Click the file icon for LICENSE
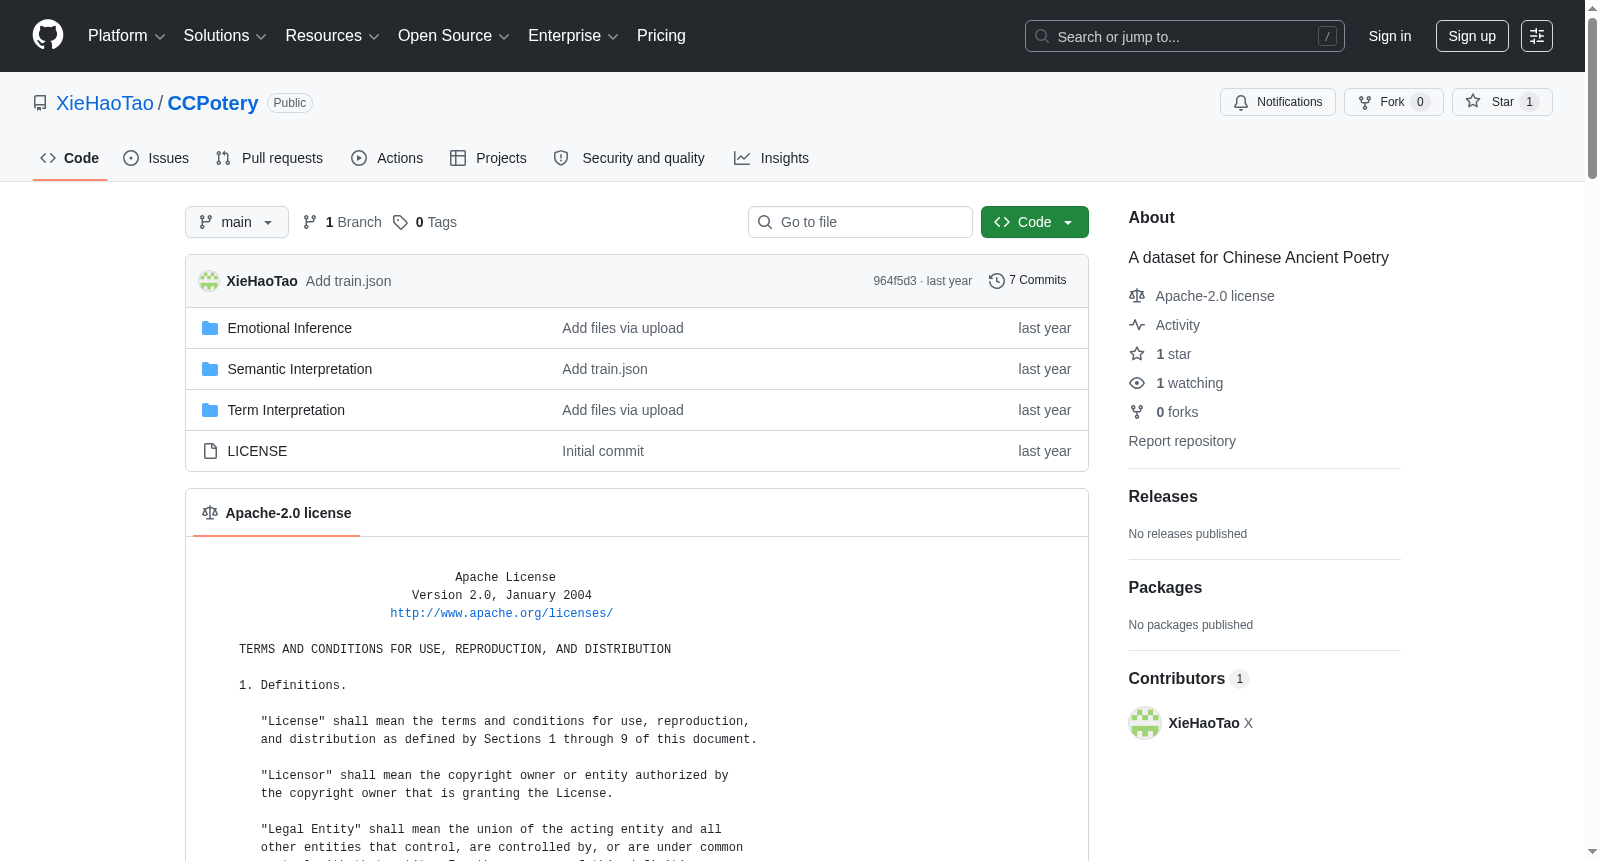Screen dimensions: 1600x861 tap(210, 451)
